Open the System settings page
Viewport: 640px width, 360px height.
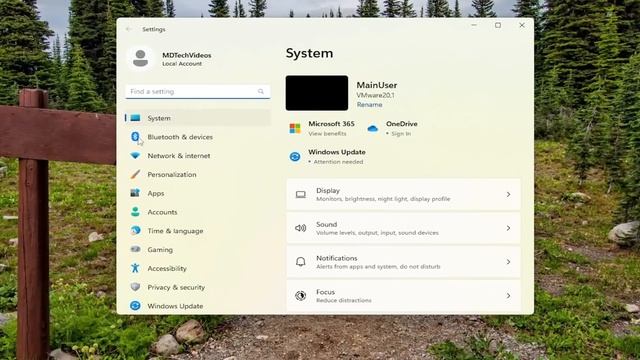pyautogui.click(x=198, y=118)
